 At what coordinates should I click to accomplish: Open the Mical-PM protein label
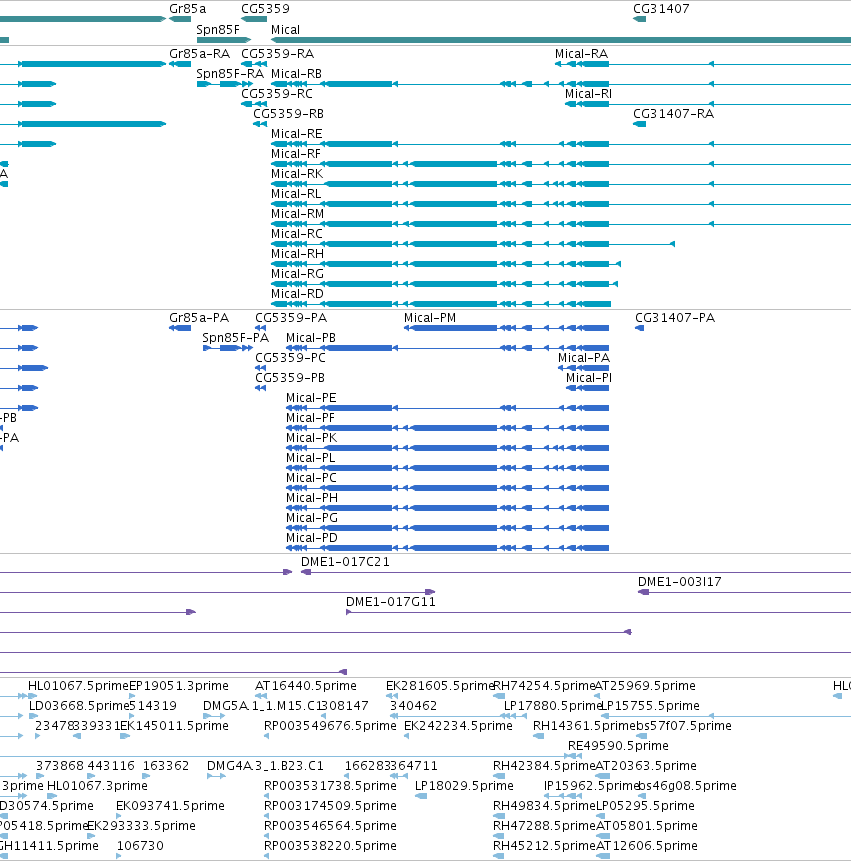pyautogui.click(x=430, y=318)
